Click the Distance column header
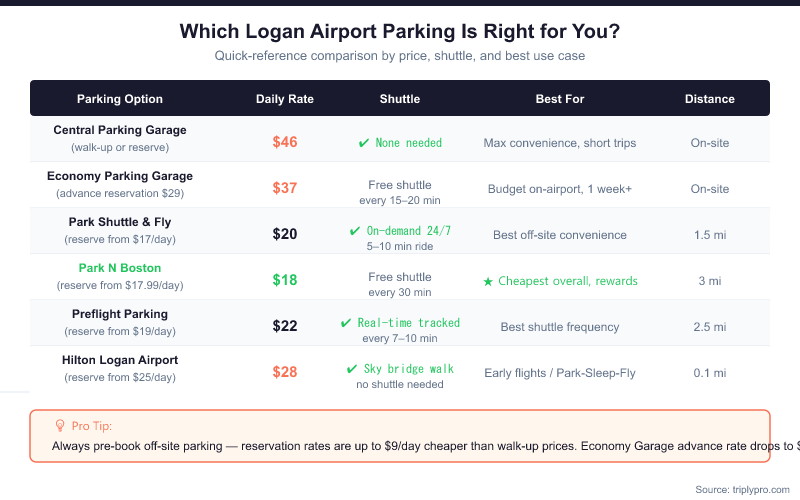The height and width of the screenshot is (500, 800). 710,99
